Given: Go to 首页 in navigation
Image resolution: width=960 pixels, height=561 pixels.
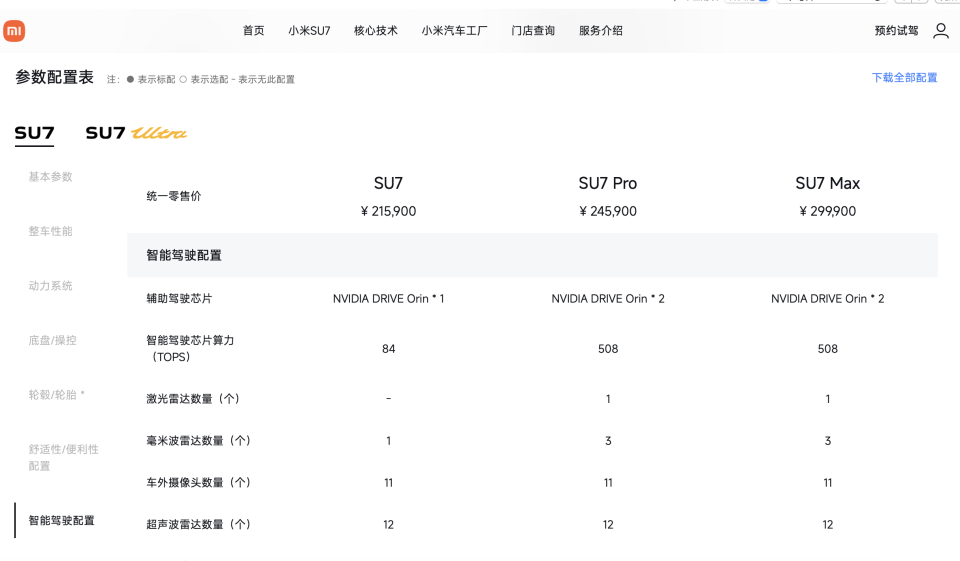Looking at the screenshot, I should tap(253, 31).
